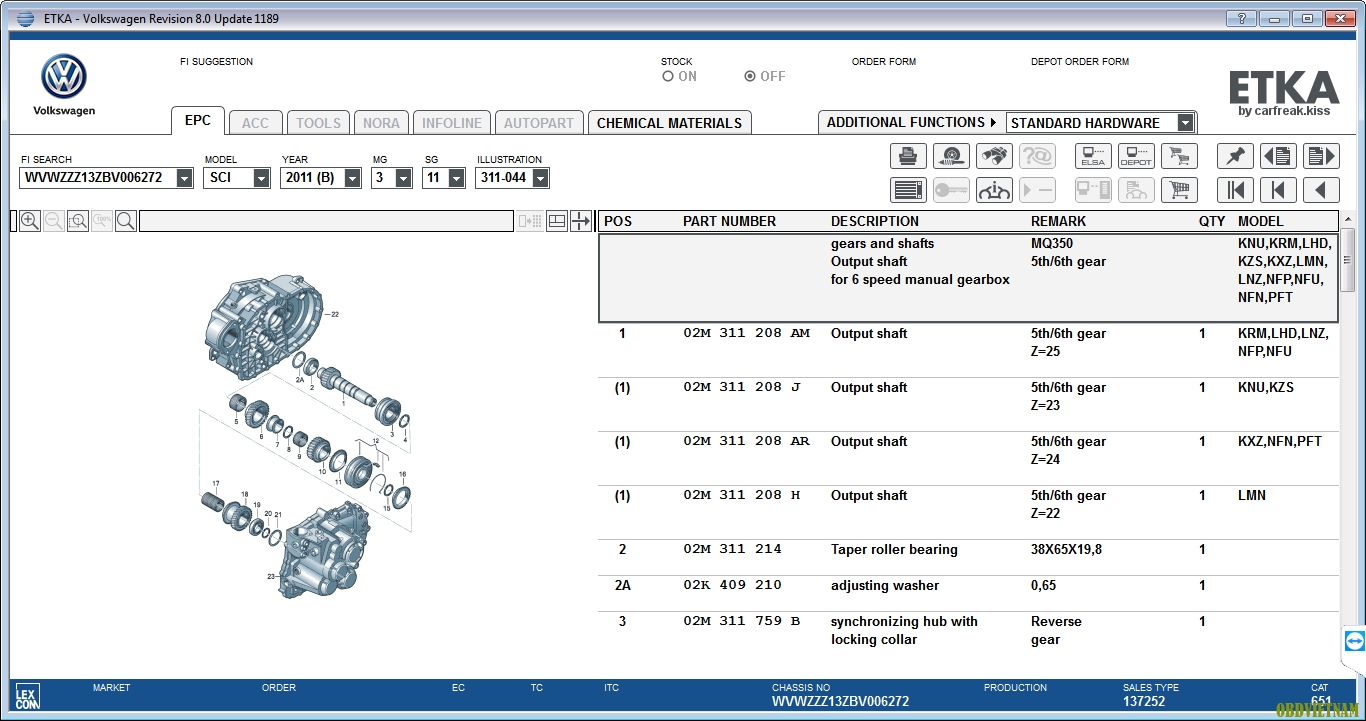Image resolution: width=1366 pixels, height=721 pixels.
Task: Open the FI SEARCH VIN dropdown
Action: pos(184,178)
